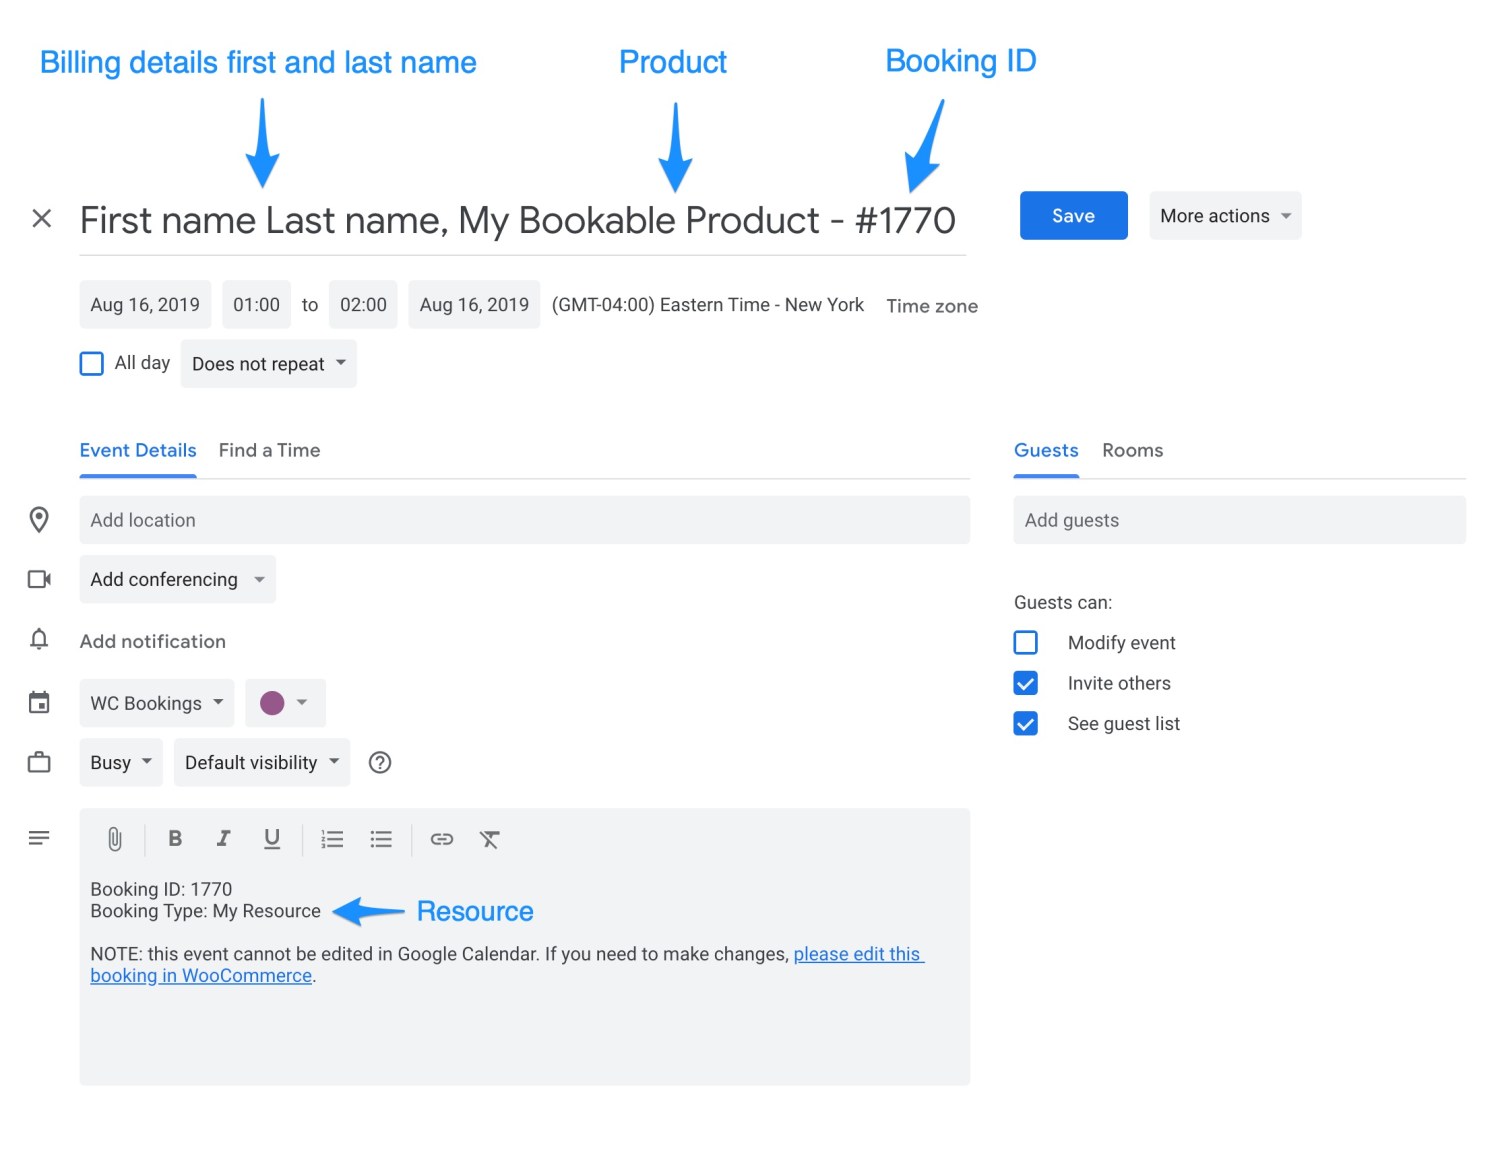Switch to the Find a Time tab

(x=269, y=450)
